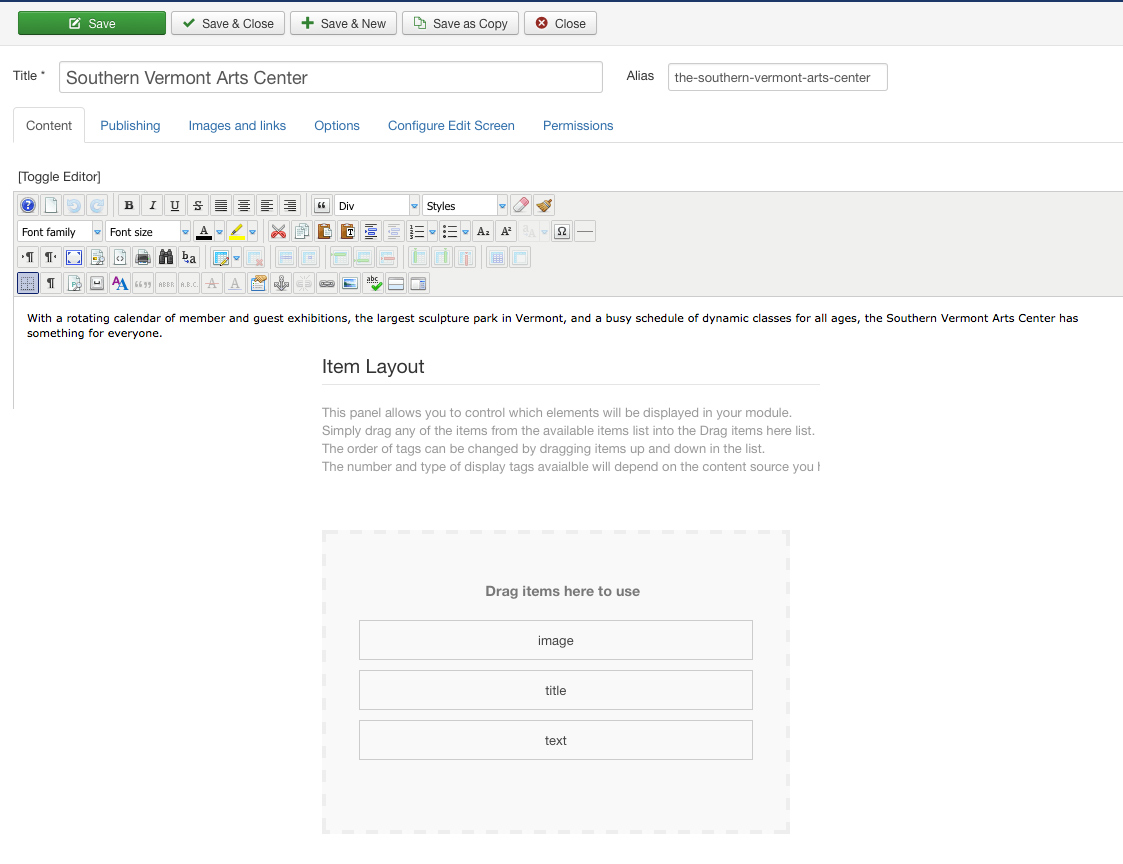Click the eraser remove formatting icon

521,206
